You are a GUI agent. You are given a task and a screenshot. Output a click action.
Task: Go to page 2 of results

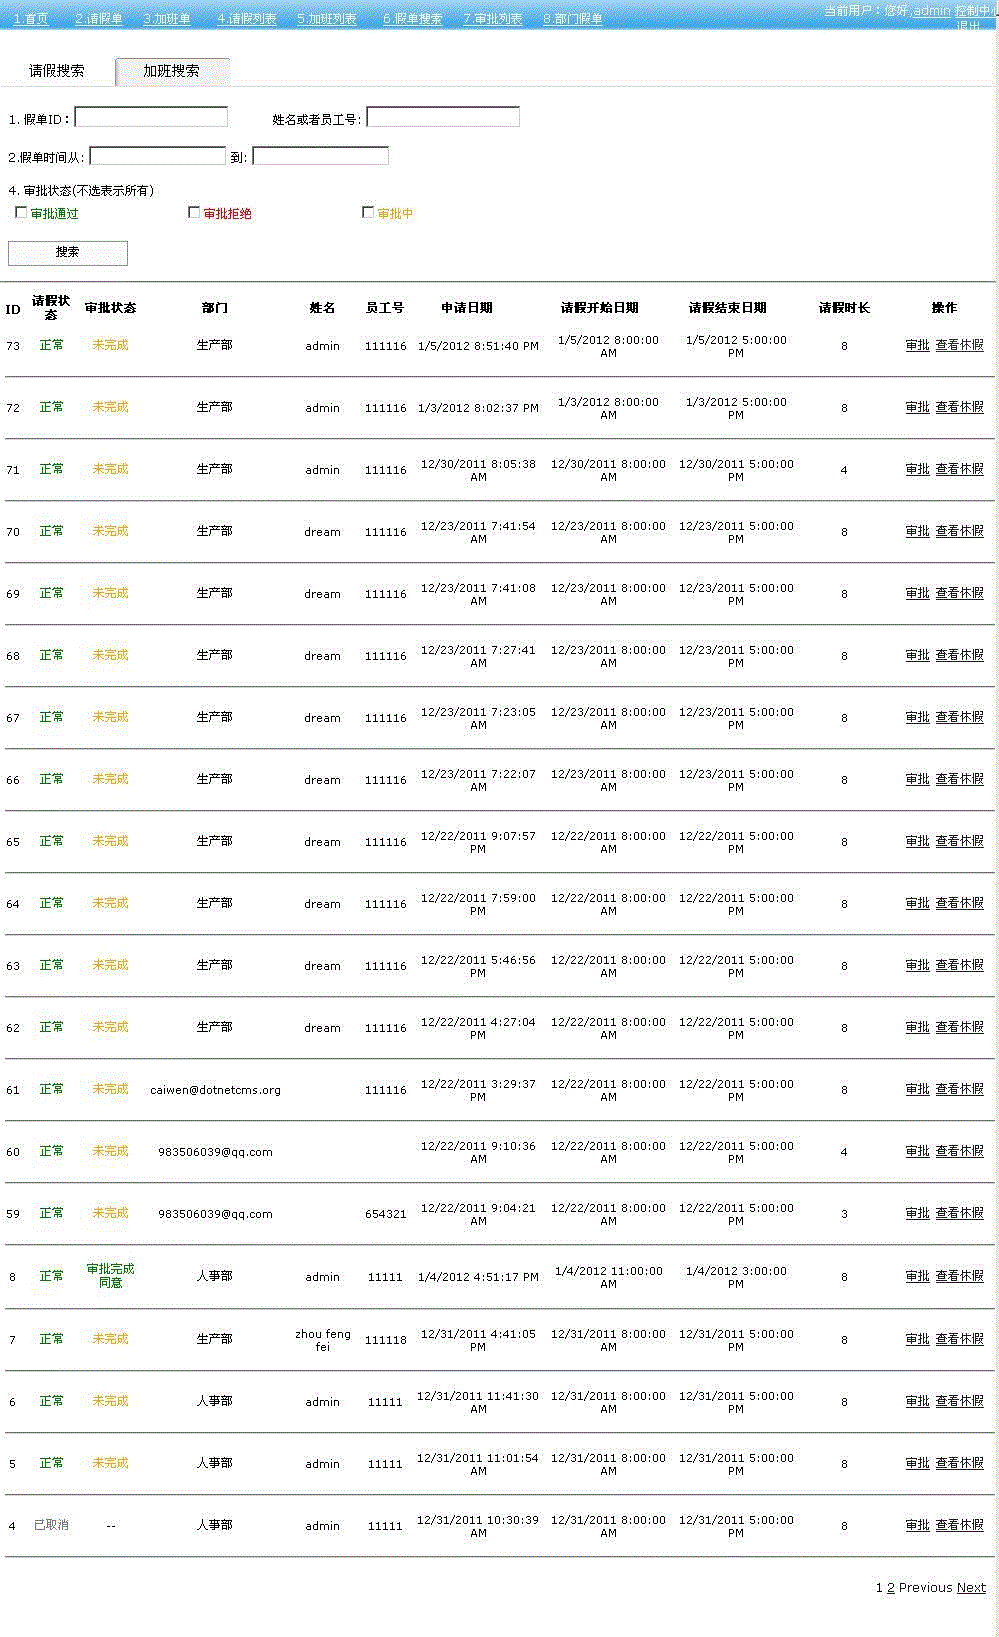[x=891, y=1588]
